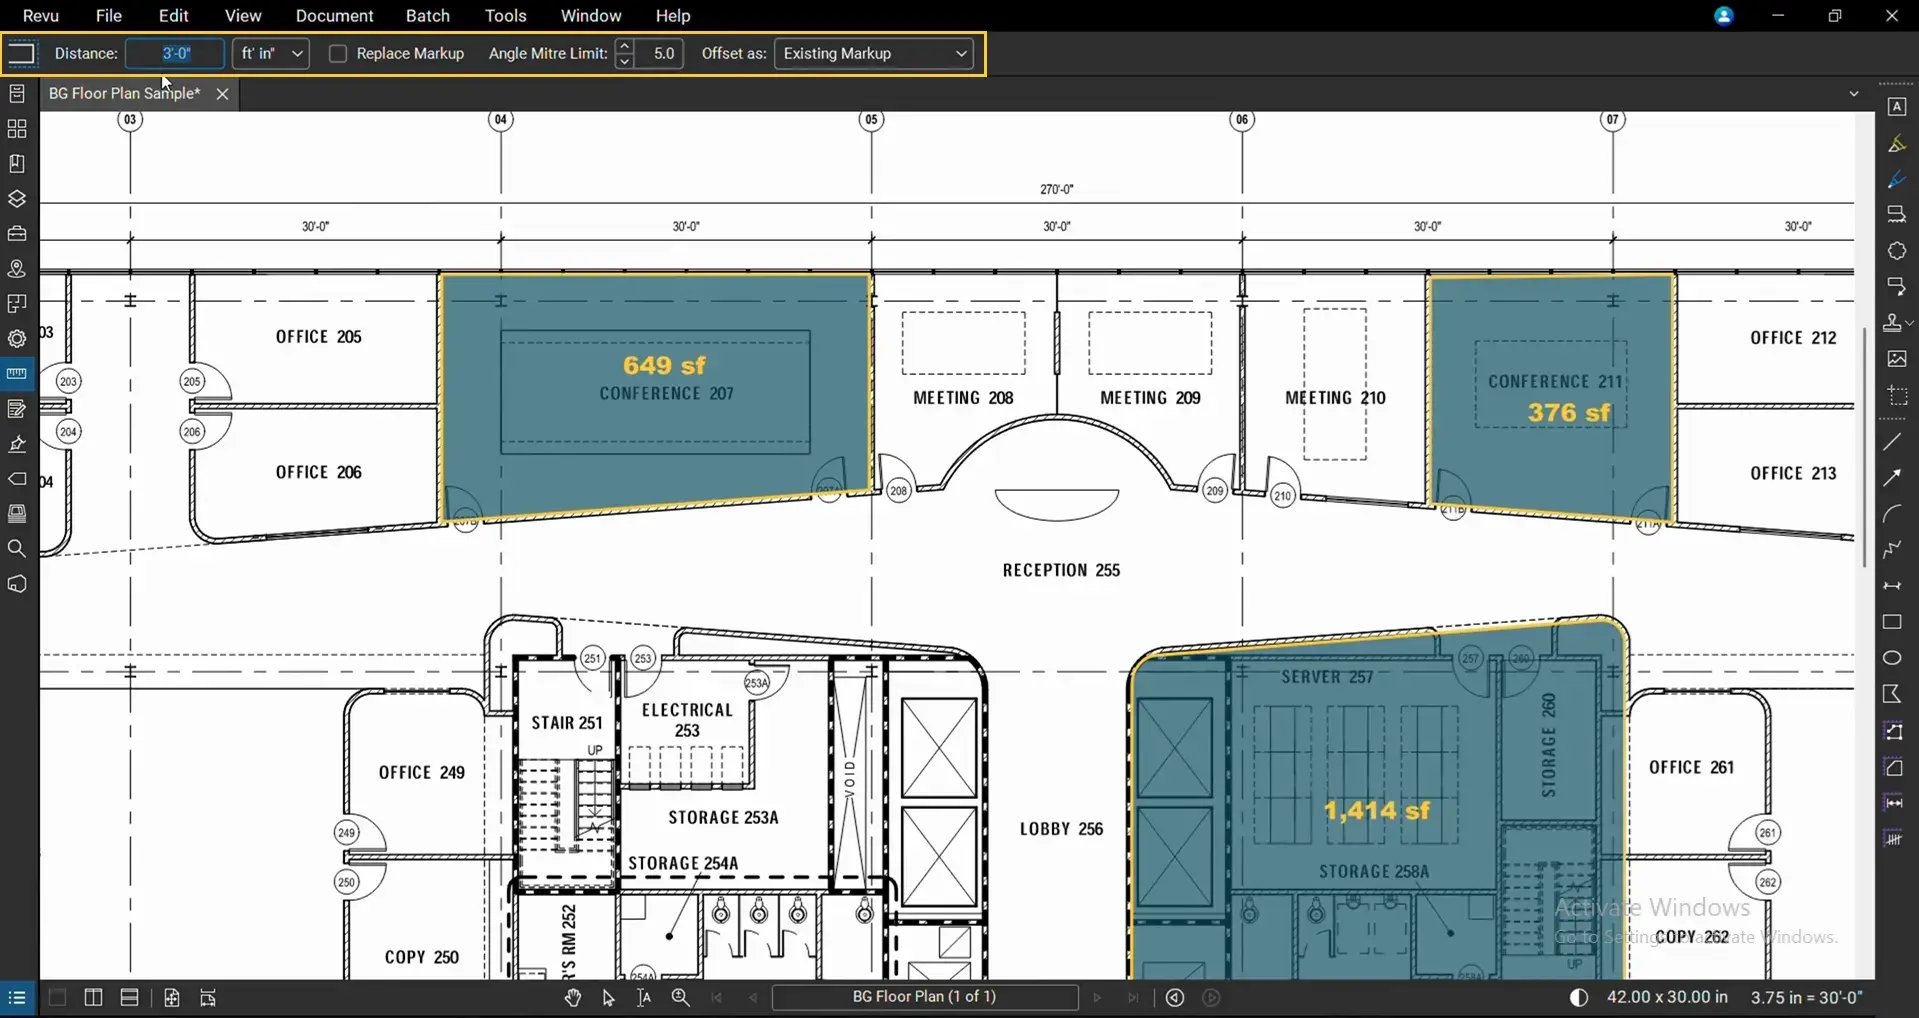1919x1018 pixels.
Task: Go to previous view button
Action: click(x=1175, y=997)
